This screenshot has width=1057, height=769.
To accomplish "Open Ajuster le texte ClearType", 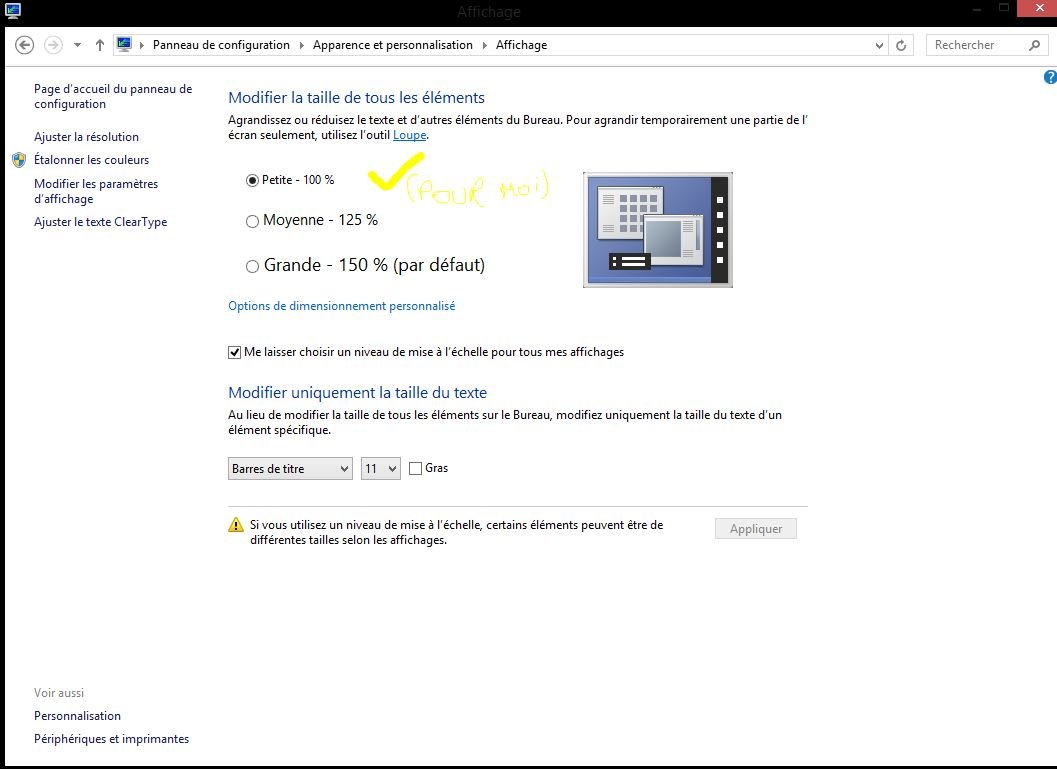I will 100,222.
